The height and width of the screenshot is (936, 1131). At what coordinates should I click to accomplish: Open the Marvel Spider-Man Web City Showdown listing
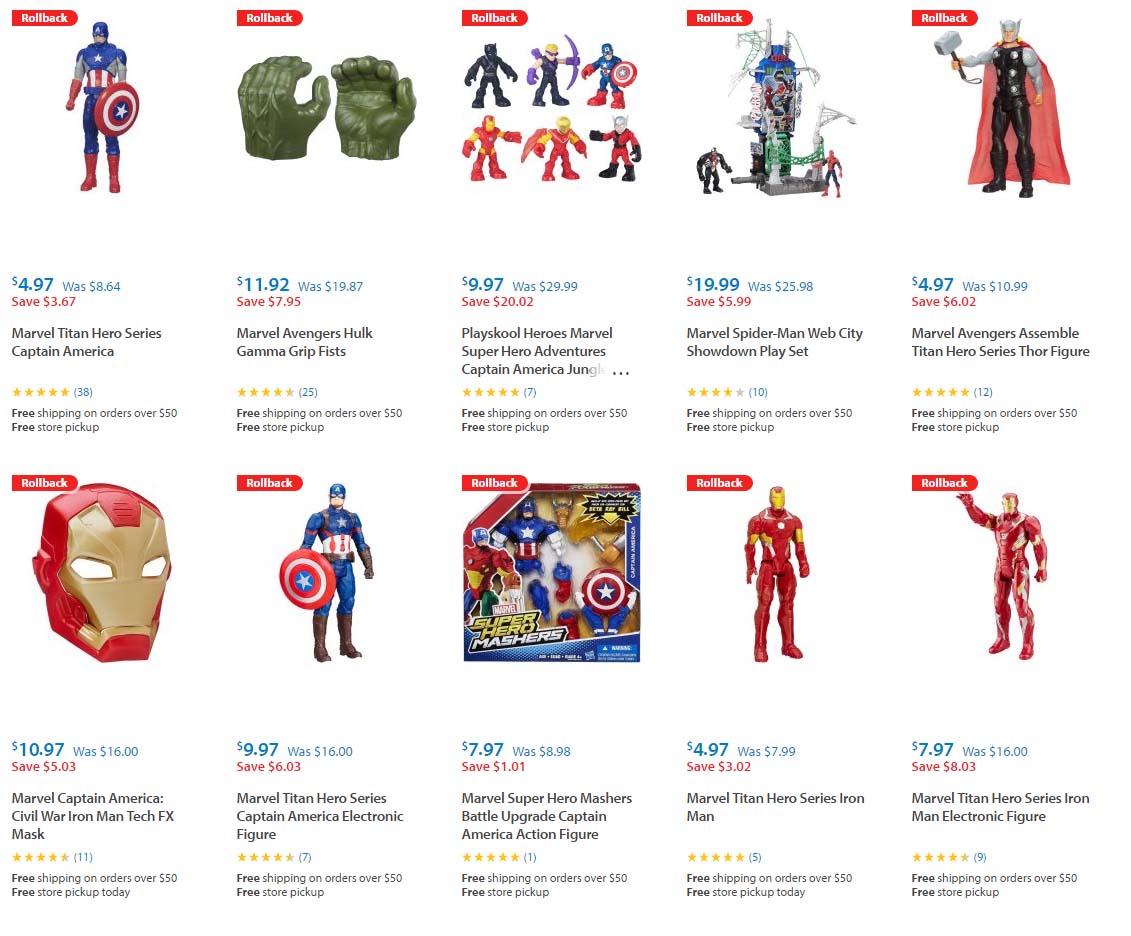tap(774, 342)
